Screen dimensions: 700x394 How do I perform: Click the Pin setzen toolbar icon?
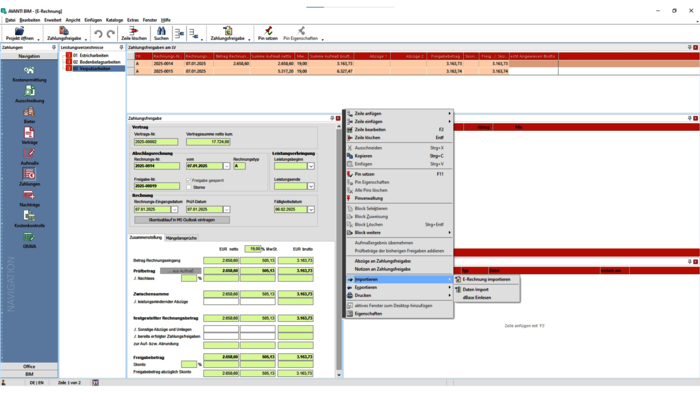click(268, 31)
